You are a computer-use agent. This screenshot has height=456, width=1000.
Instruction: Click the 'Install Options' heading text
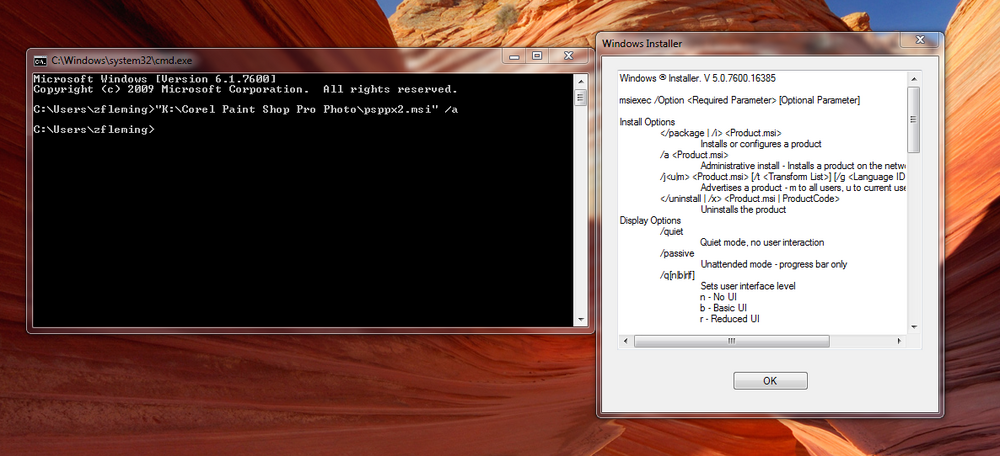pos(647,122)
